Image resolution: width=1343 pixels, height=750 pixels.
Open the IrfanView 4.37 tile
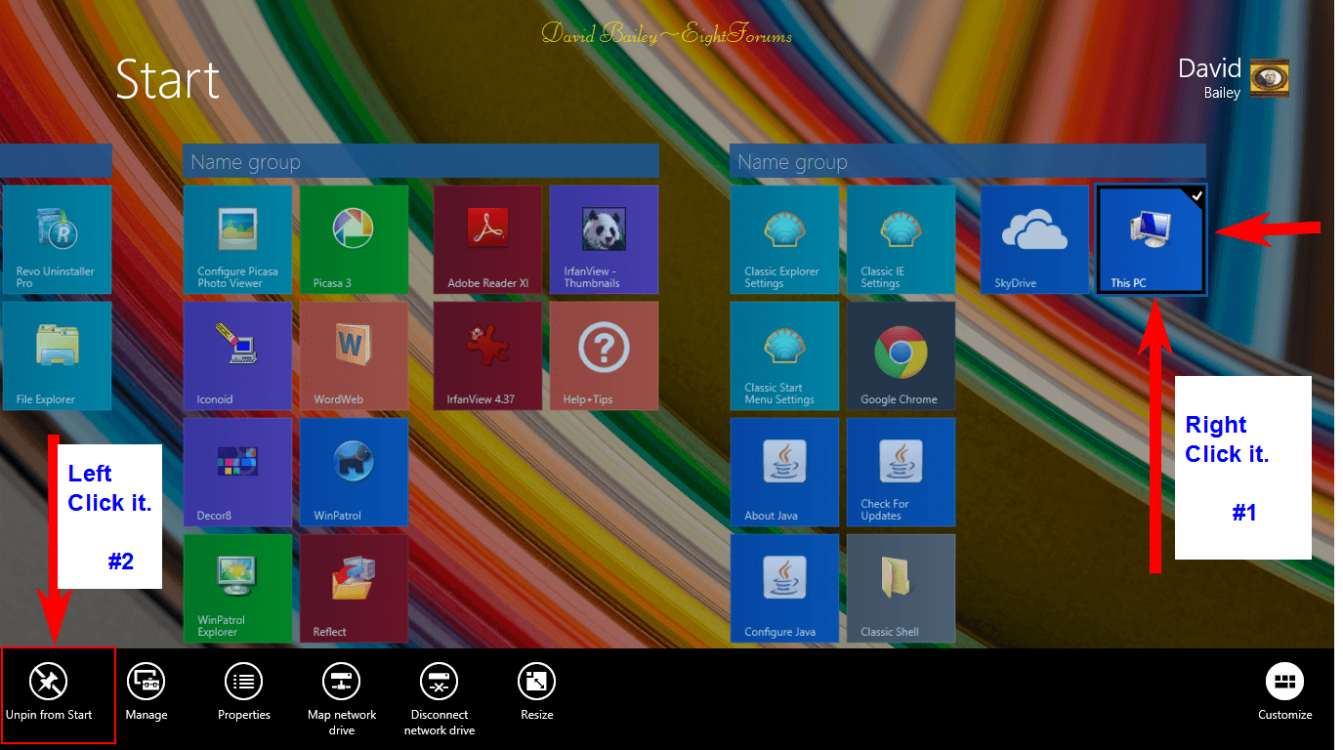(x=488, y=356)
